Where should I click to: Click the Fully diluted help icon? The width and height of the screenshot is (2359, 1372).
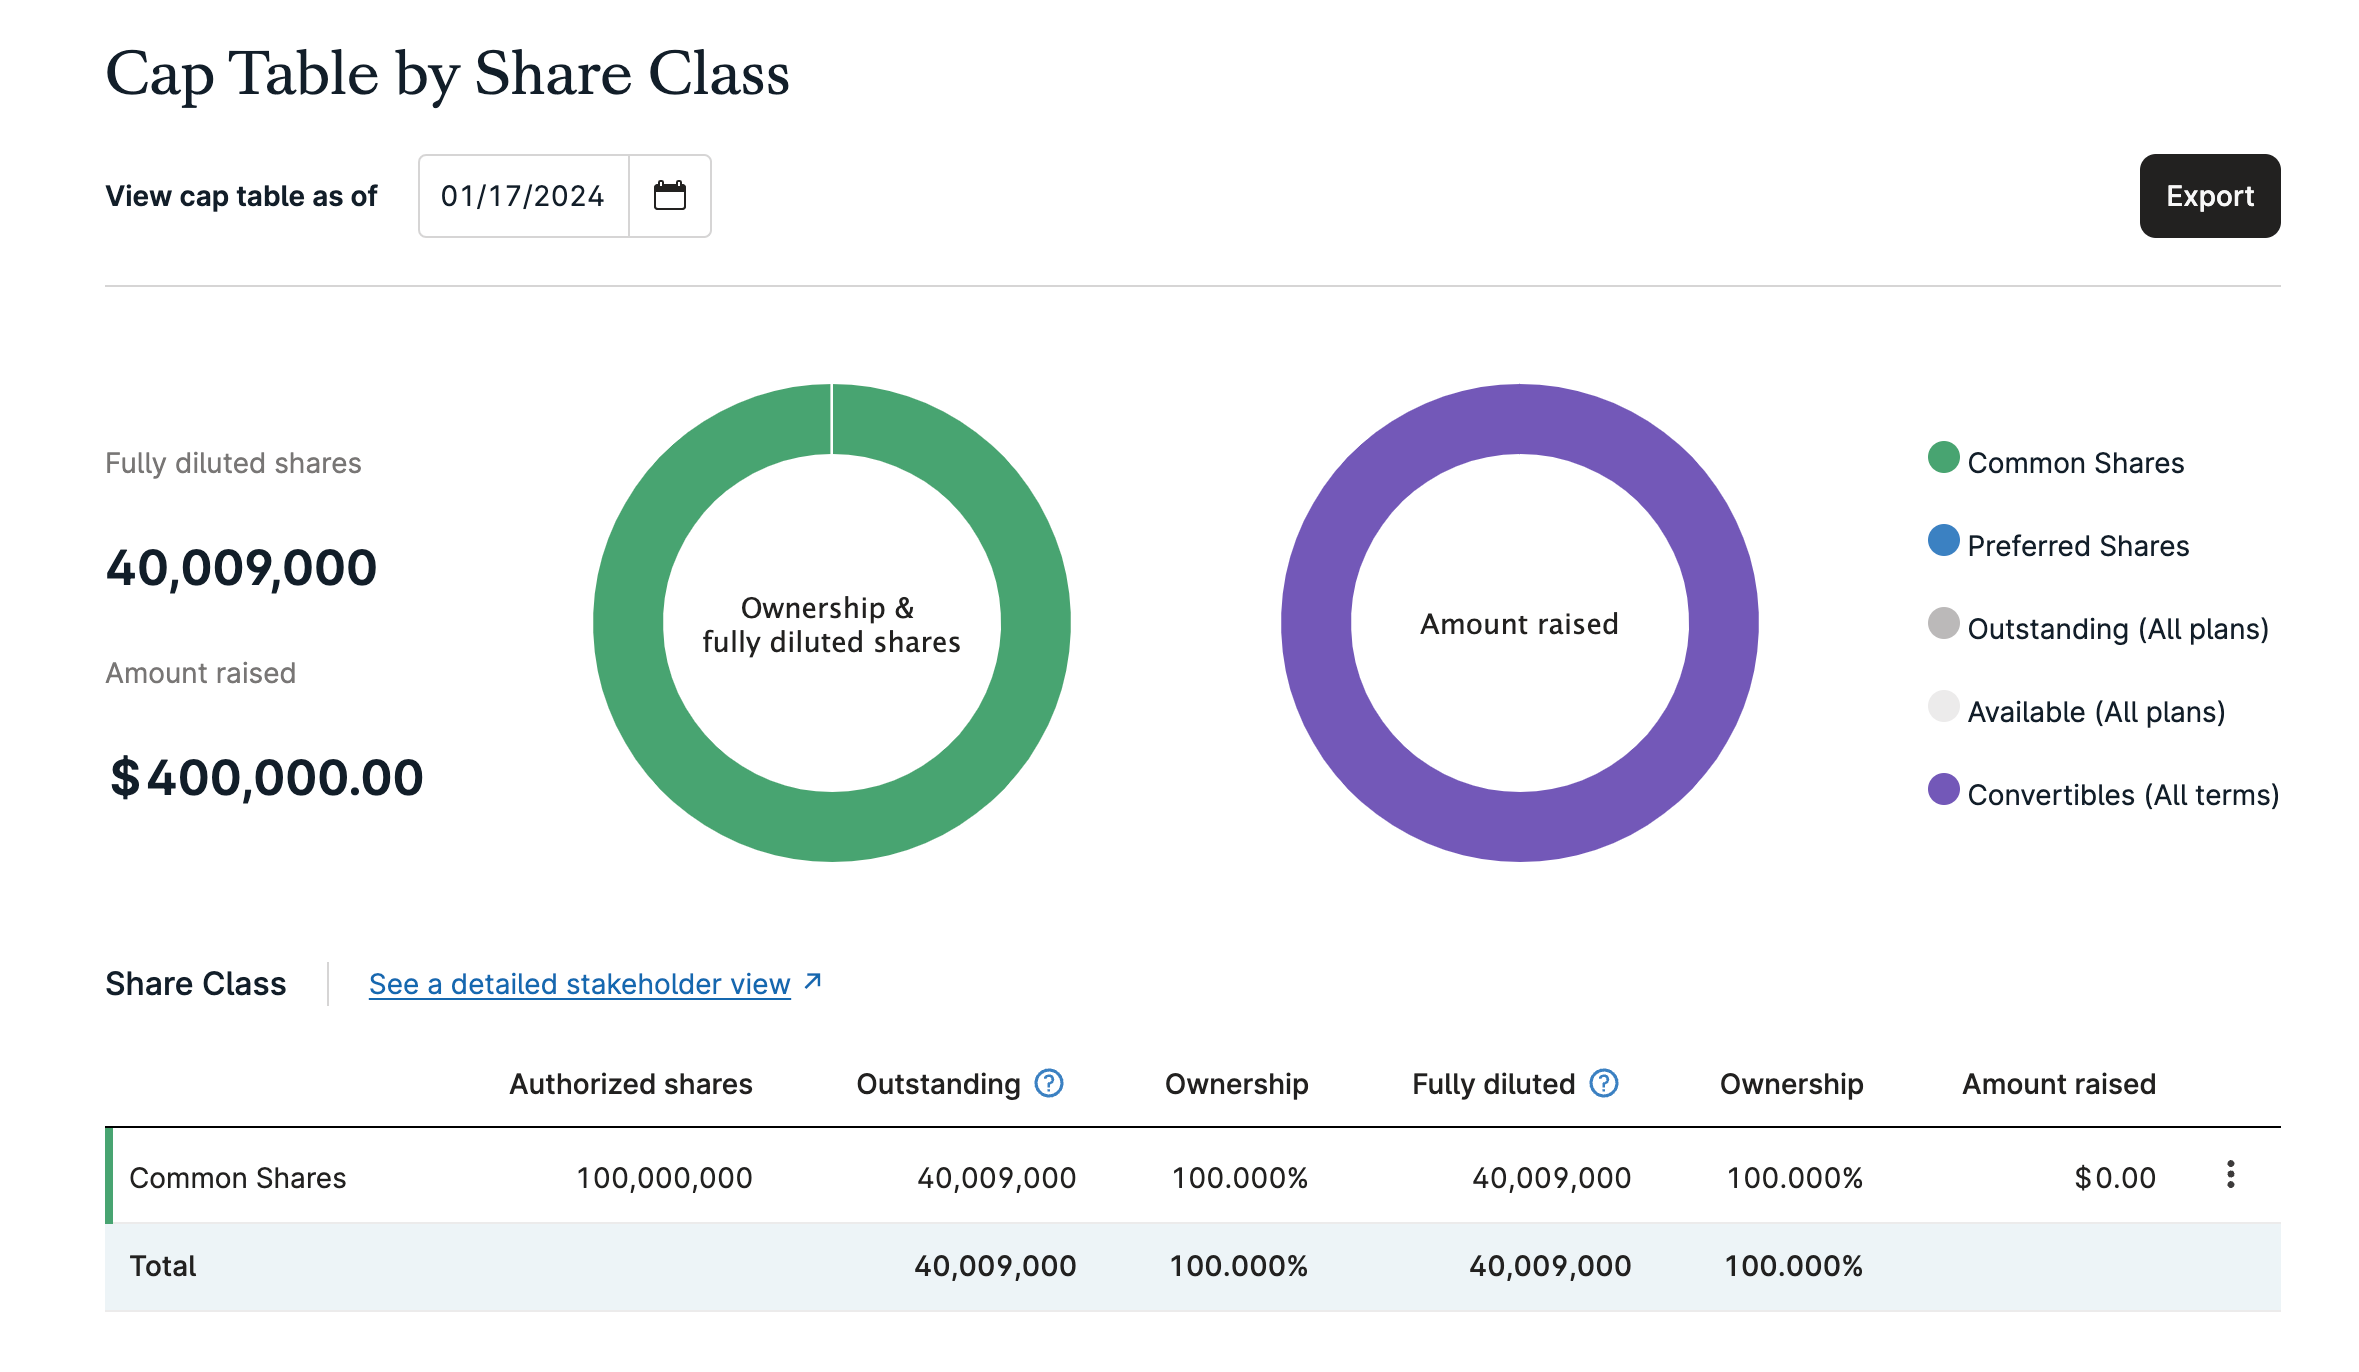(x=1603, y=1083)
